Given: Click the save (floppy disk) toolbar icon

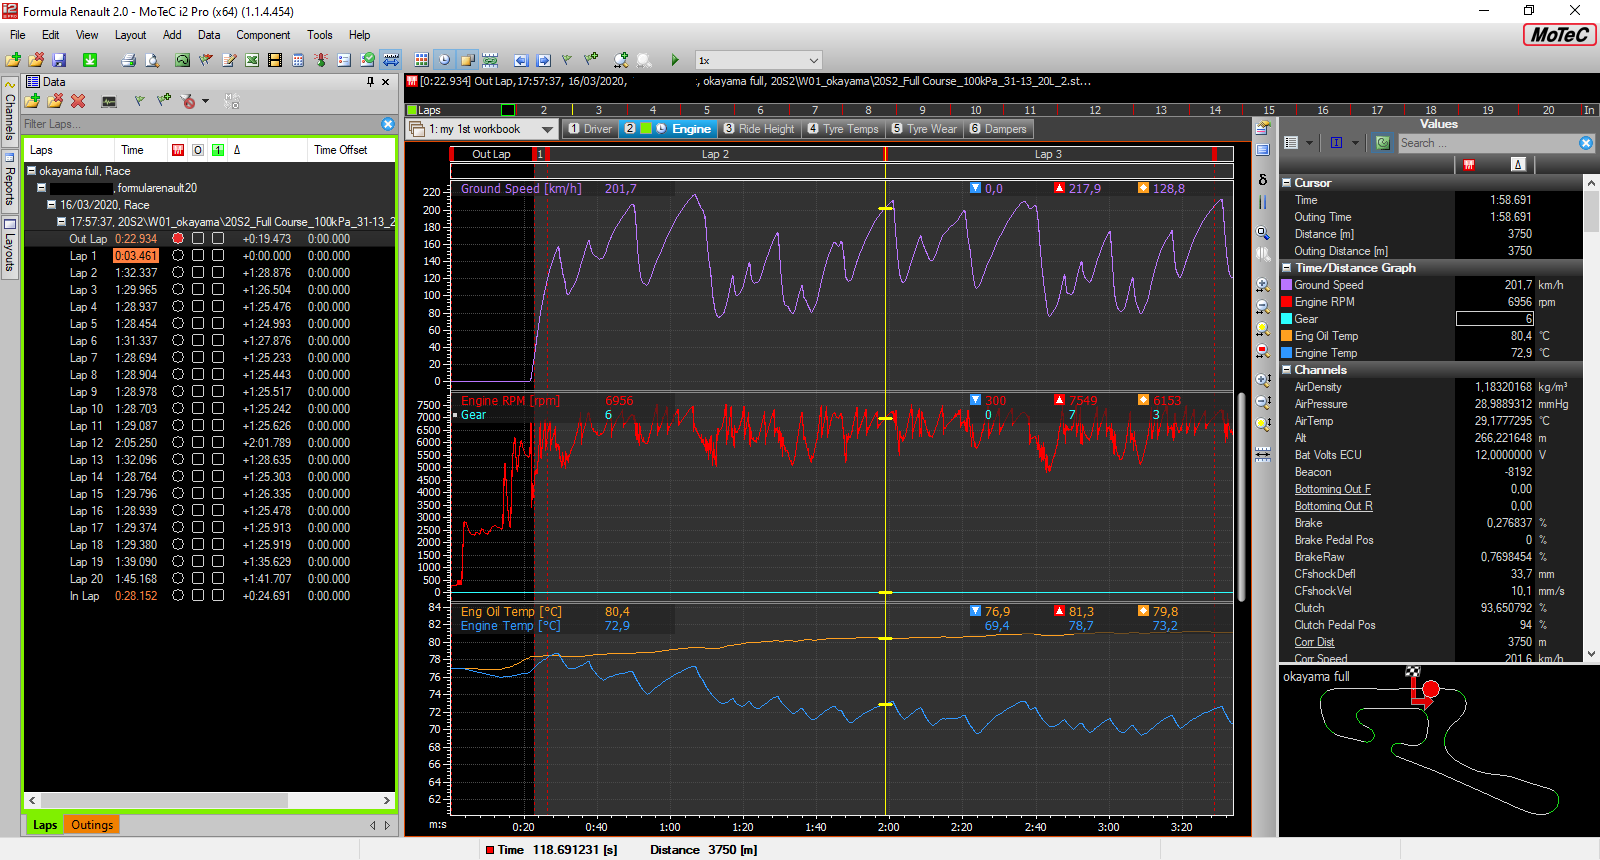Looking at the screenshot, I should click(x=59, y=60).
